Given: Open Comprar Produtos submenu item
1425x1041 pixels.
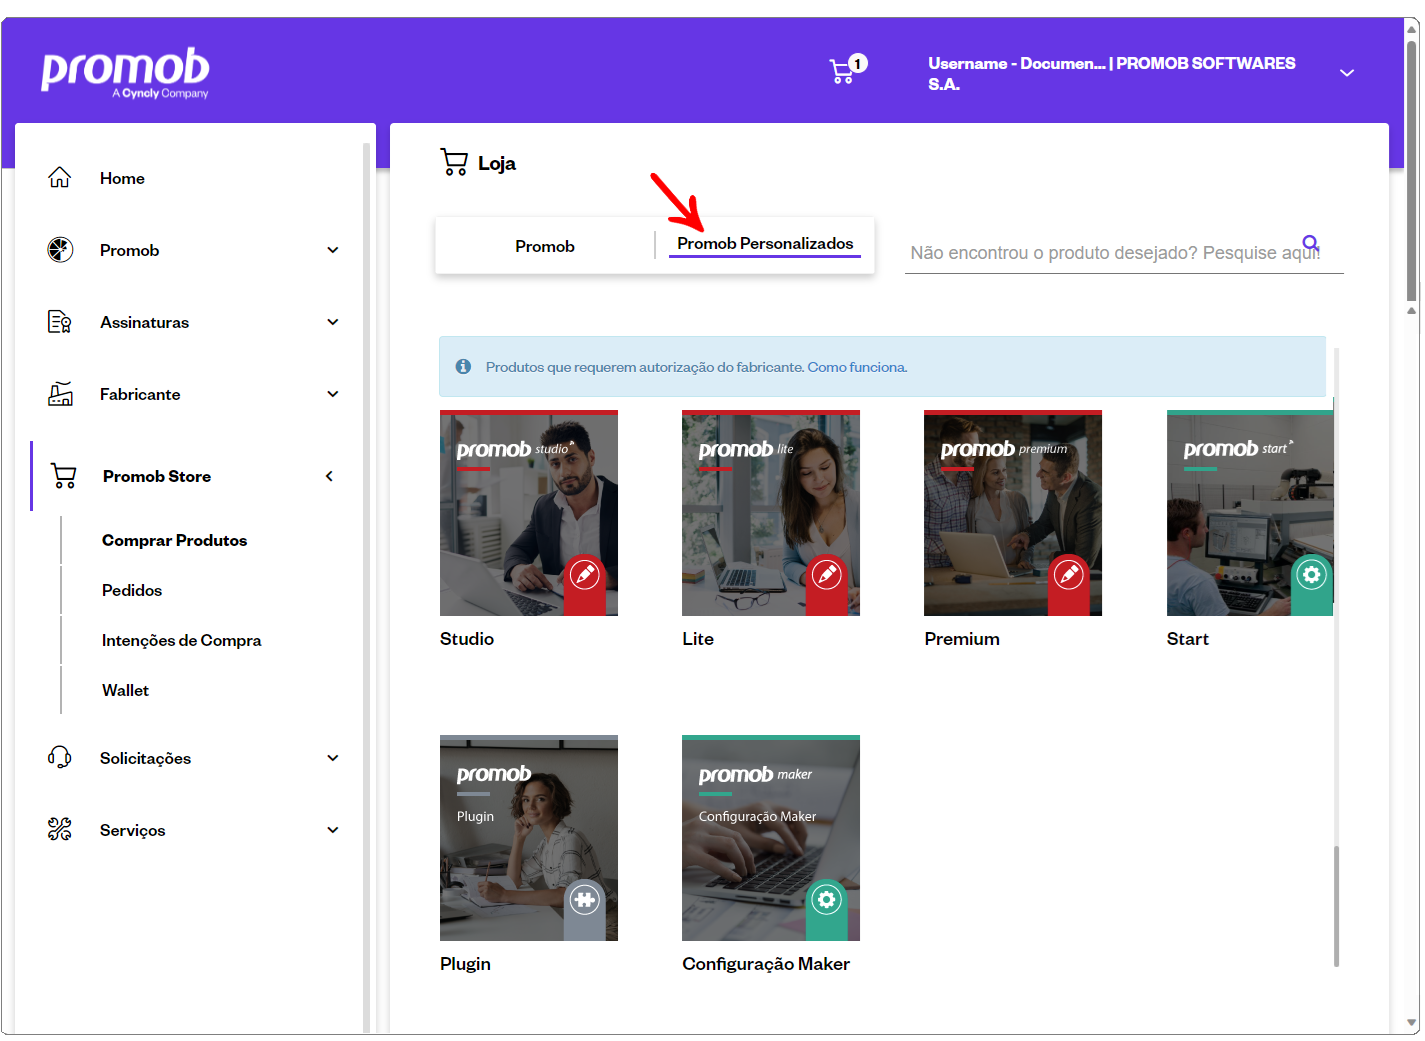Looking at the screenshot, I should [174, 540].
